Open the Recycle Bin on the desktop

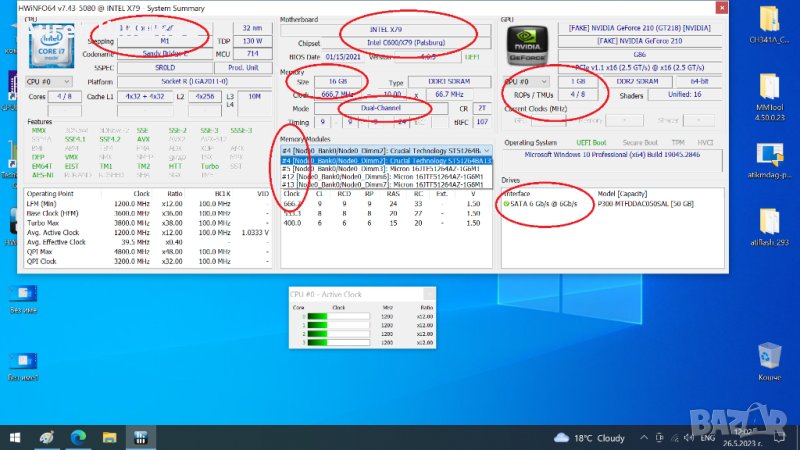[x=768, y=357]
